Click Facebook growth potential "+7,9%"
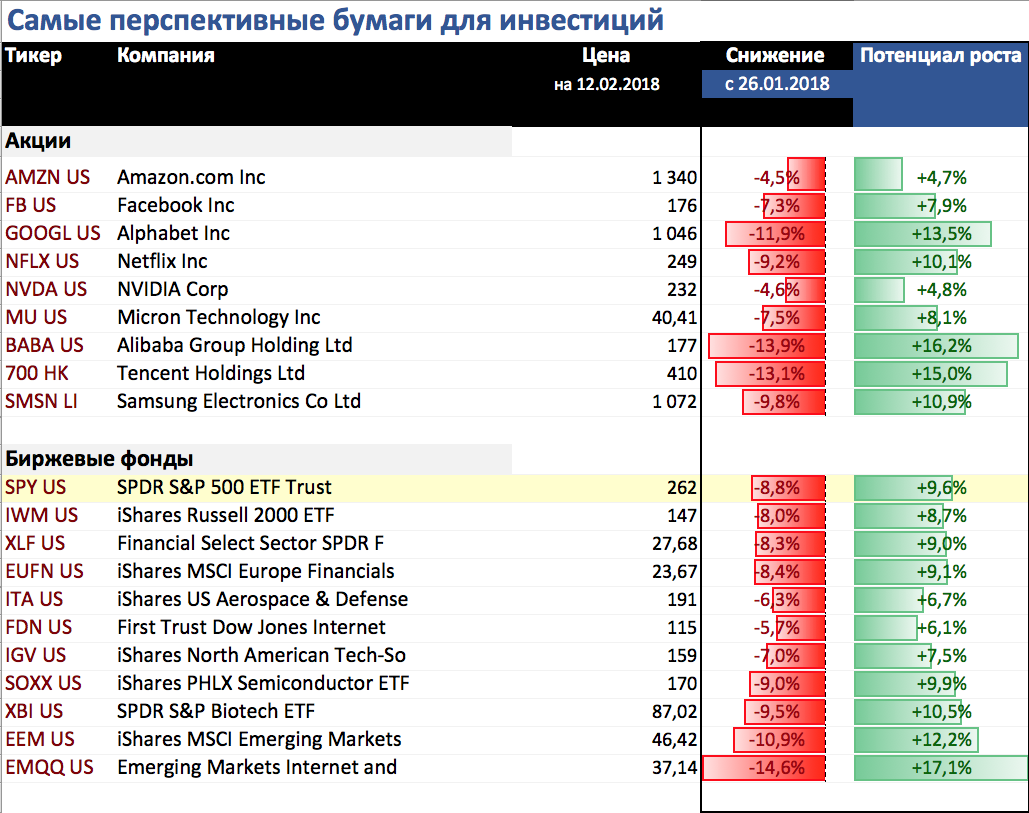This screenshot has width=1029, height=813. [942, 205]
